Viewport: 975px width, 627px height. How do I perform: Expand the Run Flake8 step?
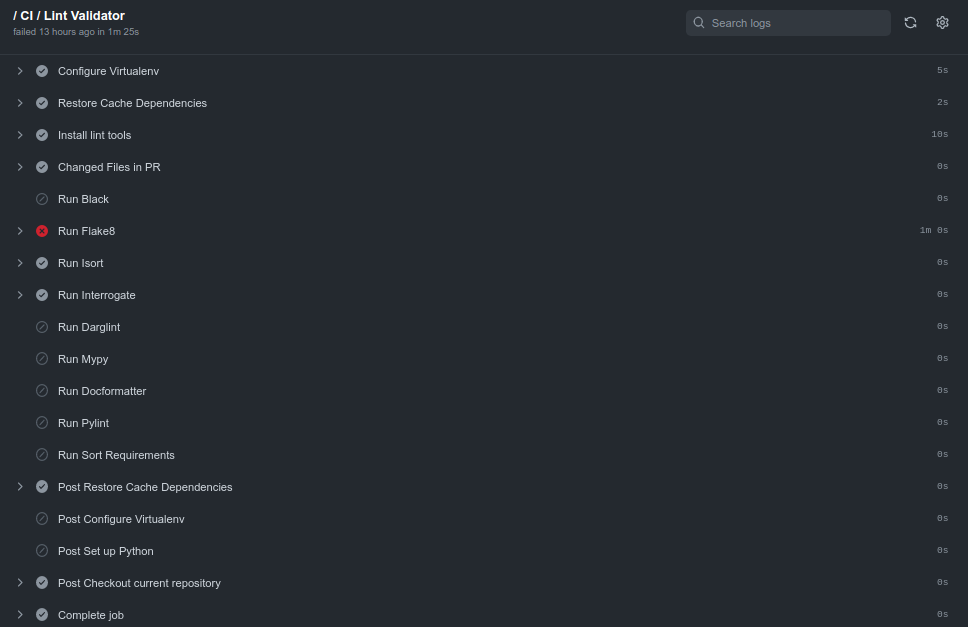pyautogui.click(x=19, y=230)
